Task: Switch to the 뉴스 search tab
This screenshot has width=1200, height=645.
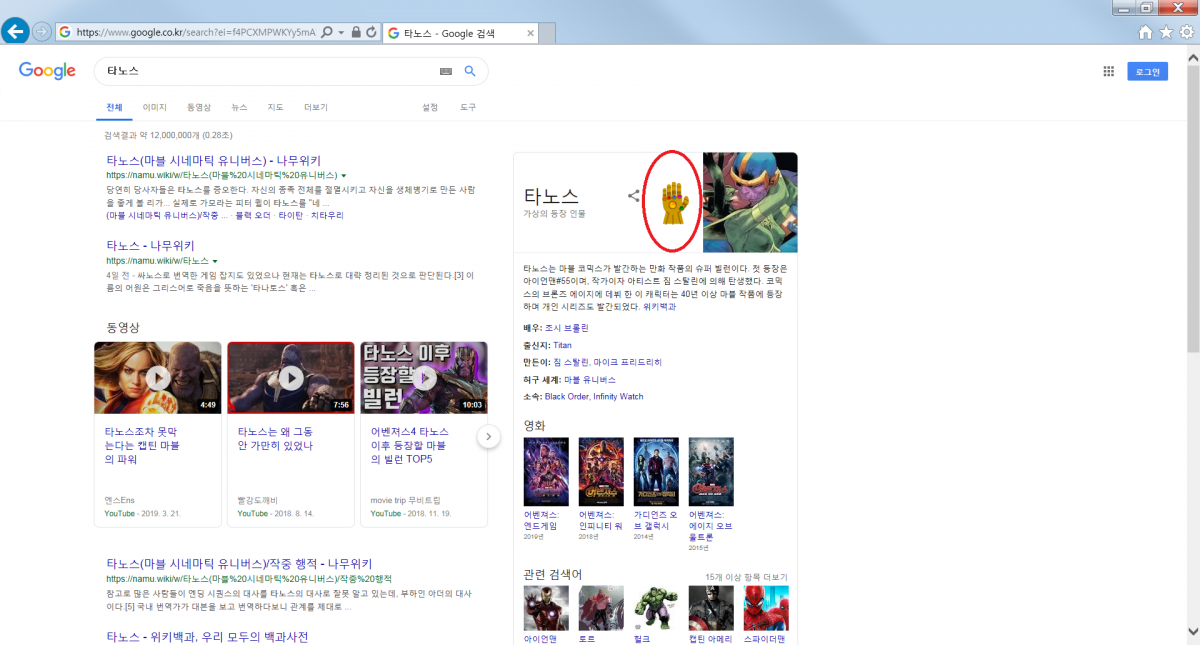Action: pyautogui.click(x=239, y=107)
